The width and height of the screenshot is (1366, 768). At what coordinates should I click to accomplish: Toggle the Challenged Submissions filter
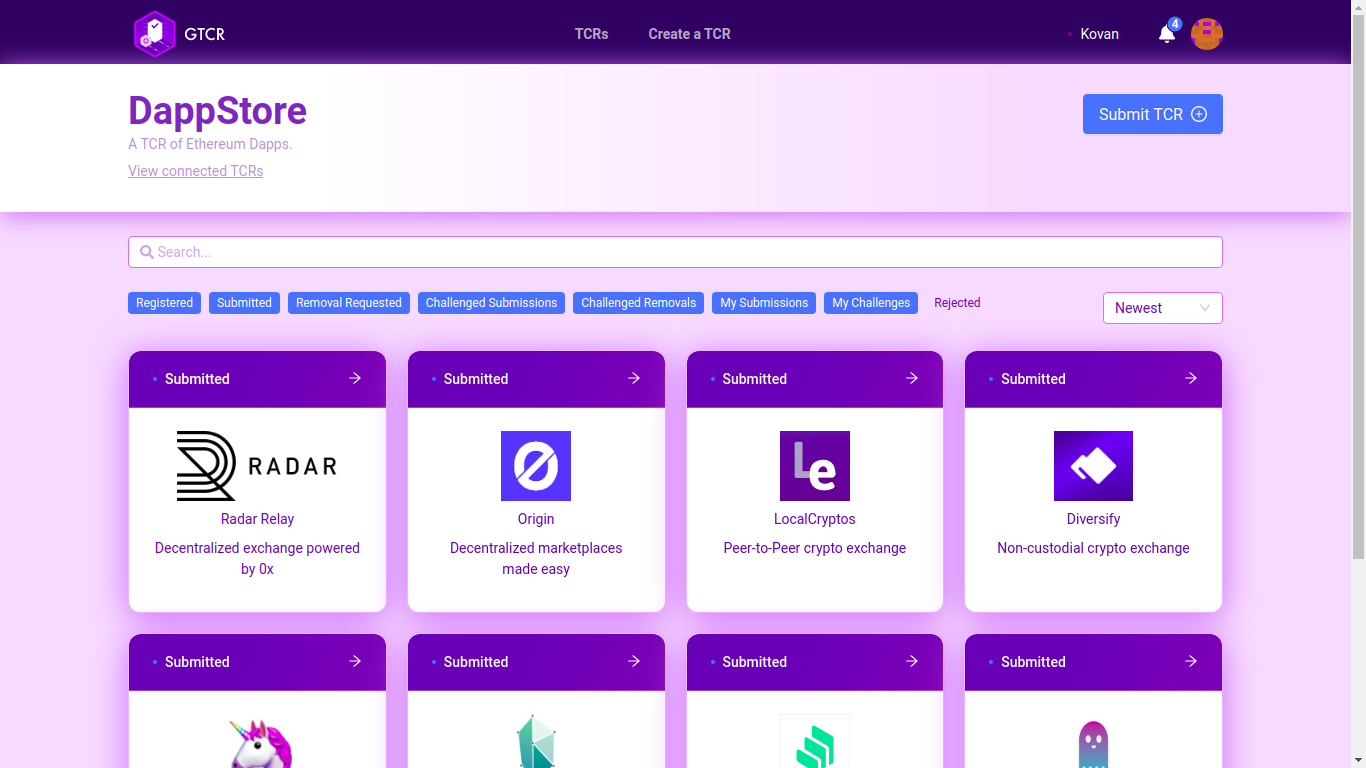(491, 303)
